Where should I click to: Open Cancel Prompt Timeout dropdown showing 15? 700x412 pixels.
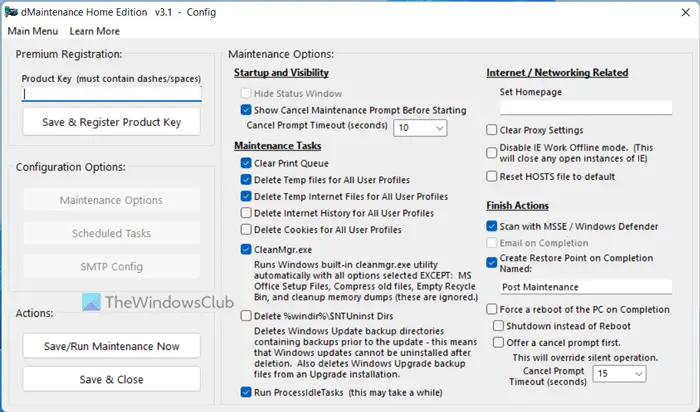[x=619, y=374]
